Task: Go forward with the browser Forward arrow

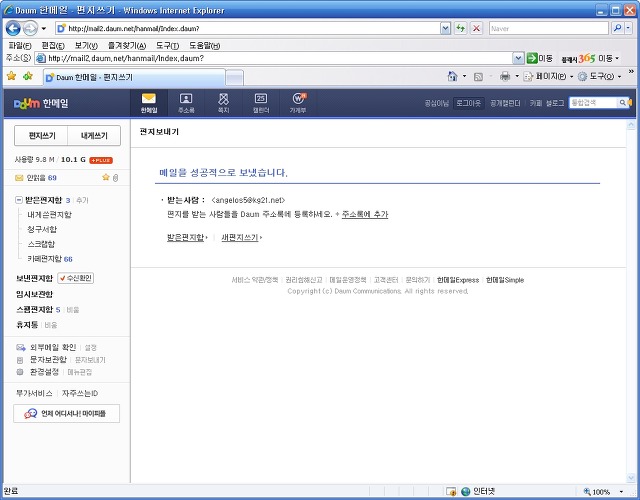Action: (x=30, y=29)
